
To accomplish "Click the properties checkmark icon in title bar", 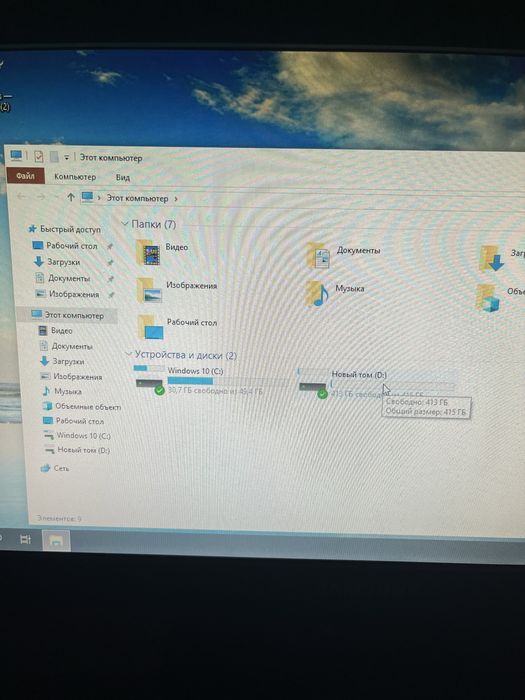I will point(39,156).
